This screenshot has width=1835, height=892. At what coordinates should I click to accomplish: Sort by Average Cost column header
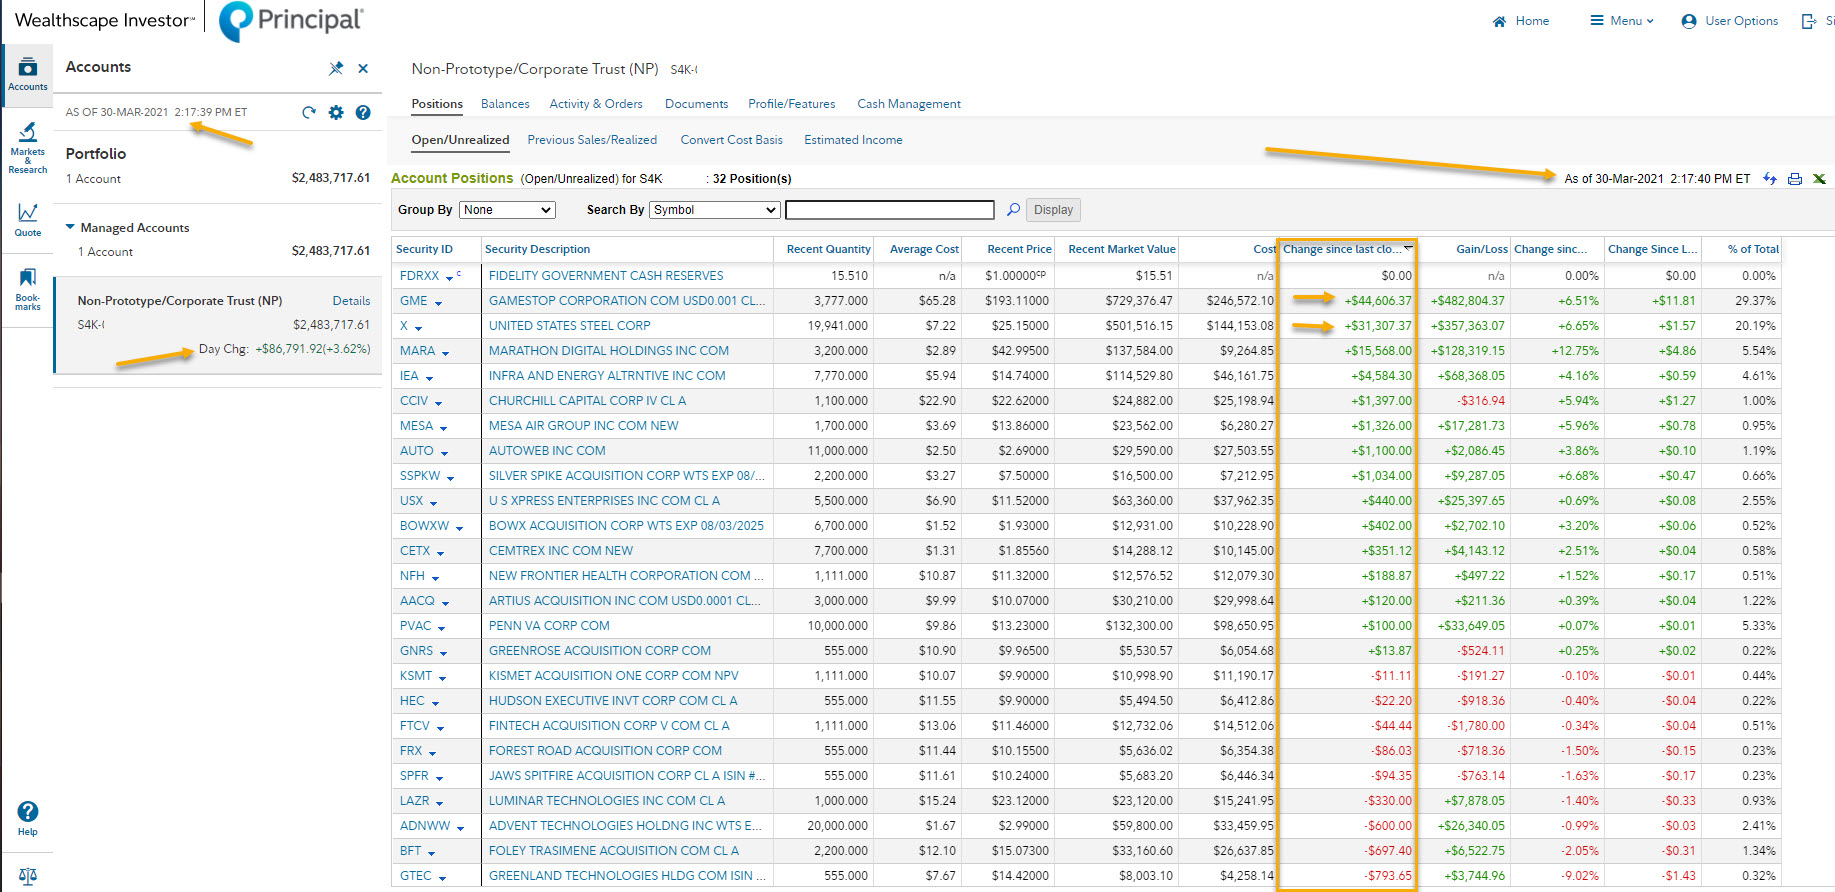click(924, 249)
